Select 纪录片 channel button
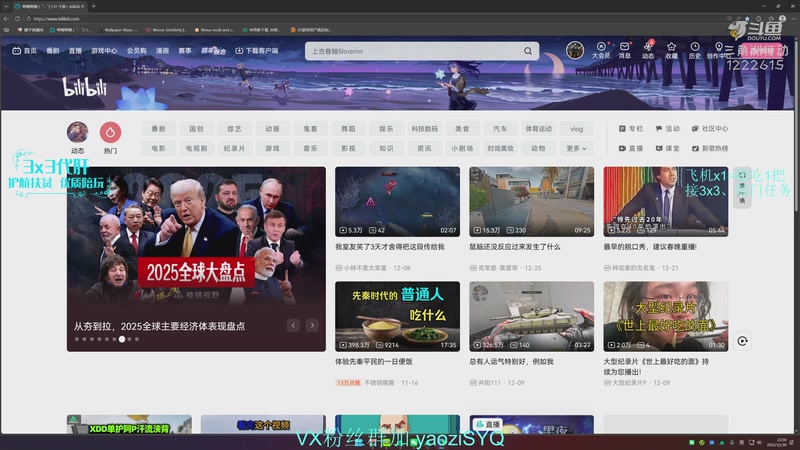Screen dimensions: 800x450 pos(234,148)
